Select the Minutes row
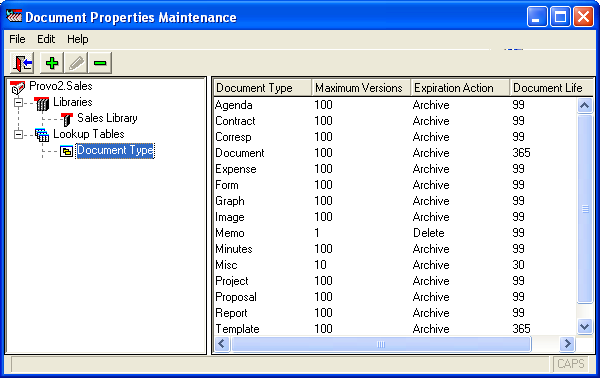Viewport: 600px width, 378px height. pos(395,249)
